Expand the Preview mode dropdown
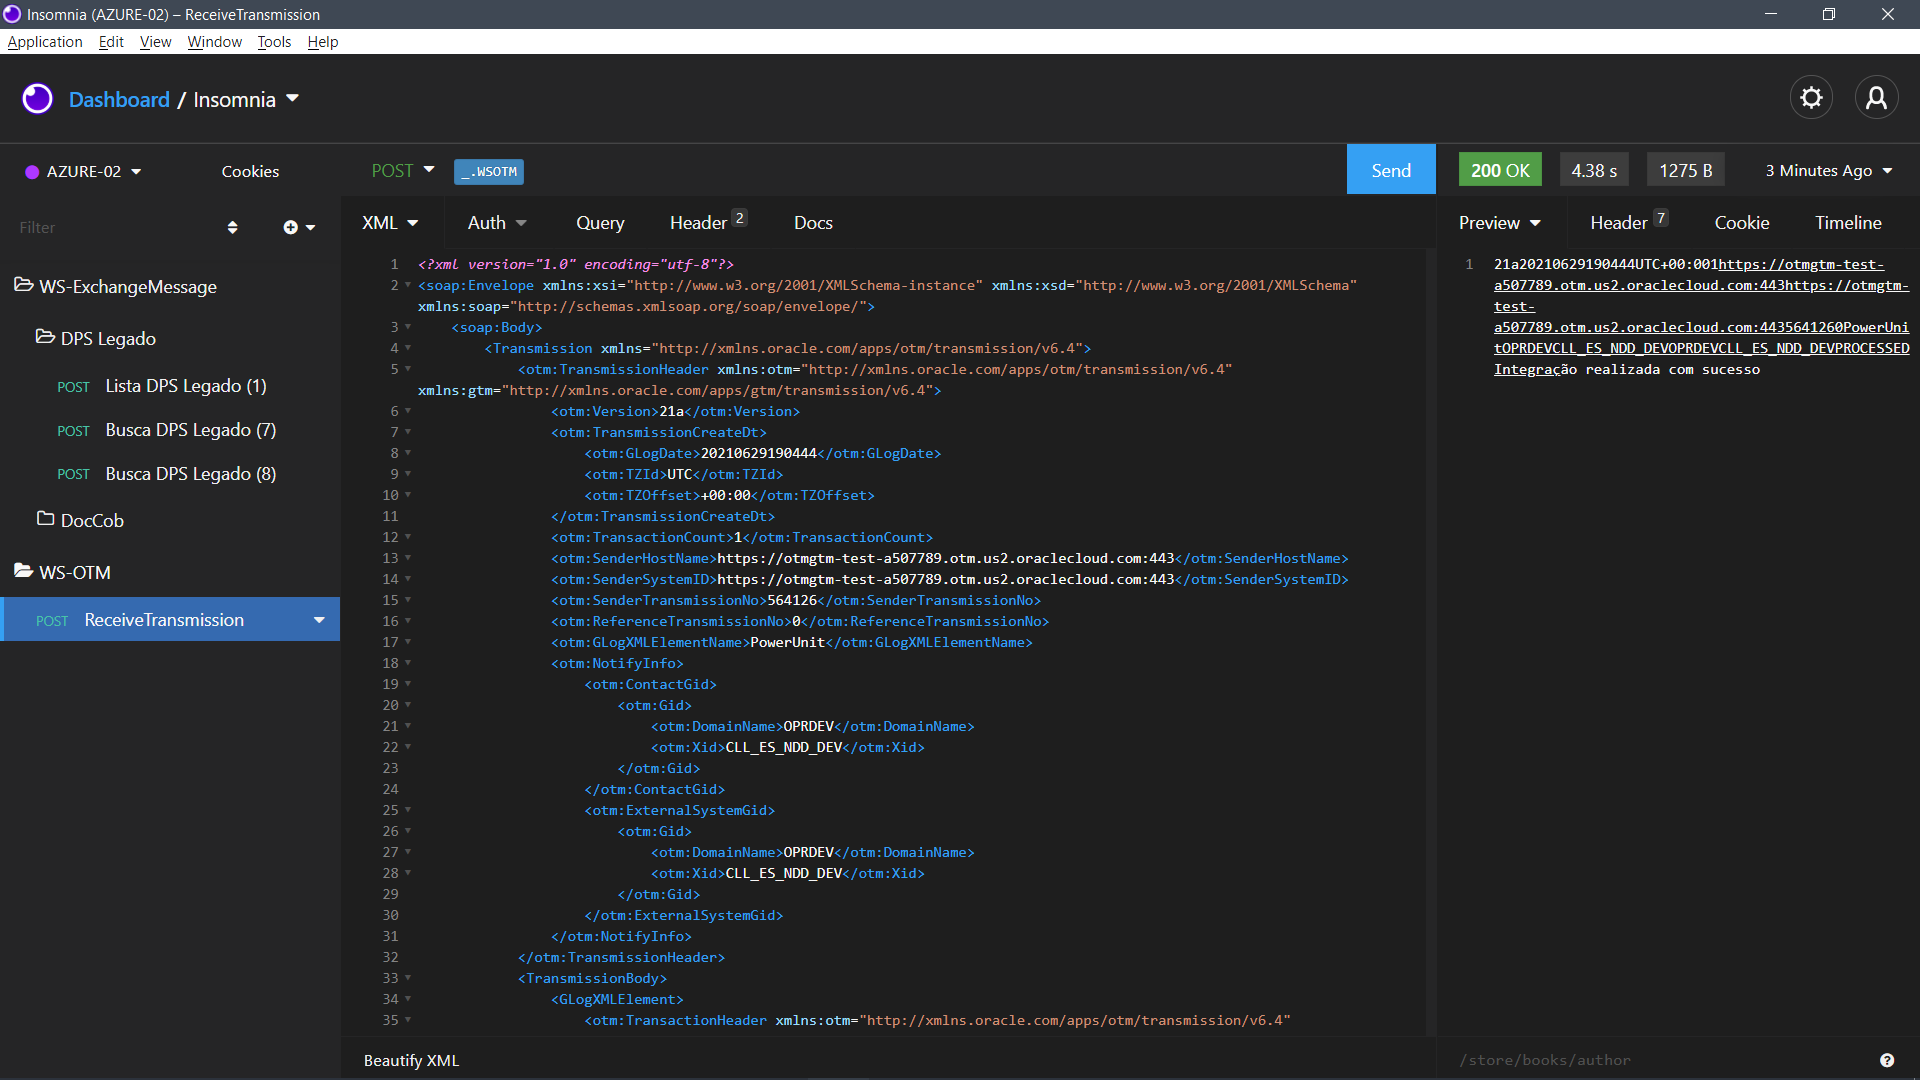Image resolution: width=1920 pixels, height=1080 pixels. point(1499,223)
